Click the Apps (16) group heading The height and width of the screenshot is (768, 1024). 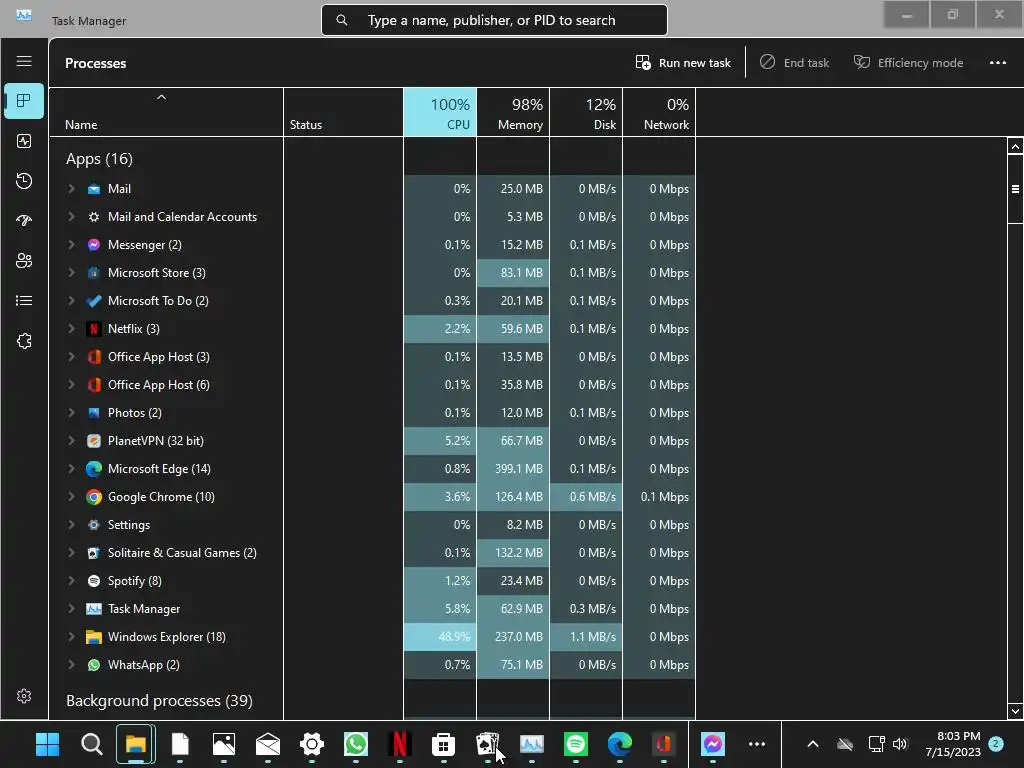pyautogui.click(x=99, y=159)
